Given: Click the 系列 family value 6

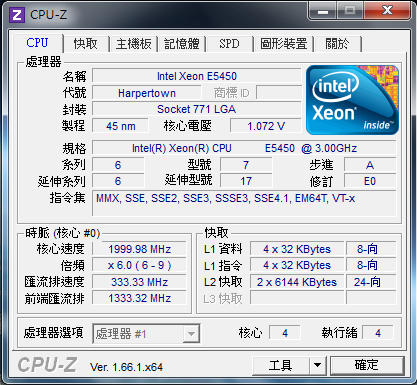Looking at the screenshot, I should pos(118,165).
